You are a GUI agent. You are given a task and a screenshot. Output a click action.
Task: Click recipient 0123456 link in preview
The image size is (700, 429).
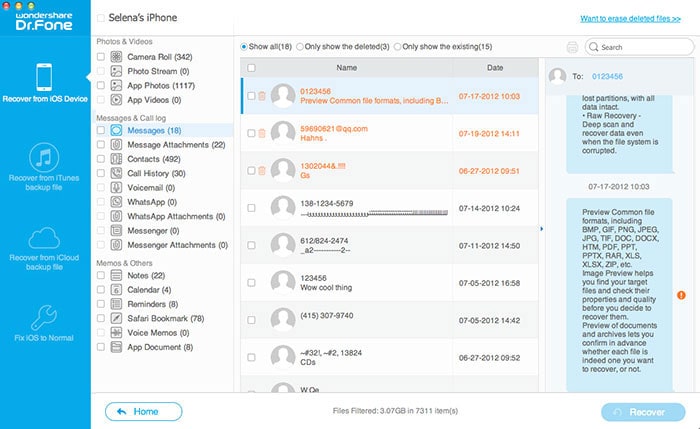(x=607, y=76)
